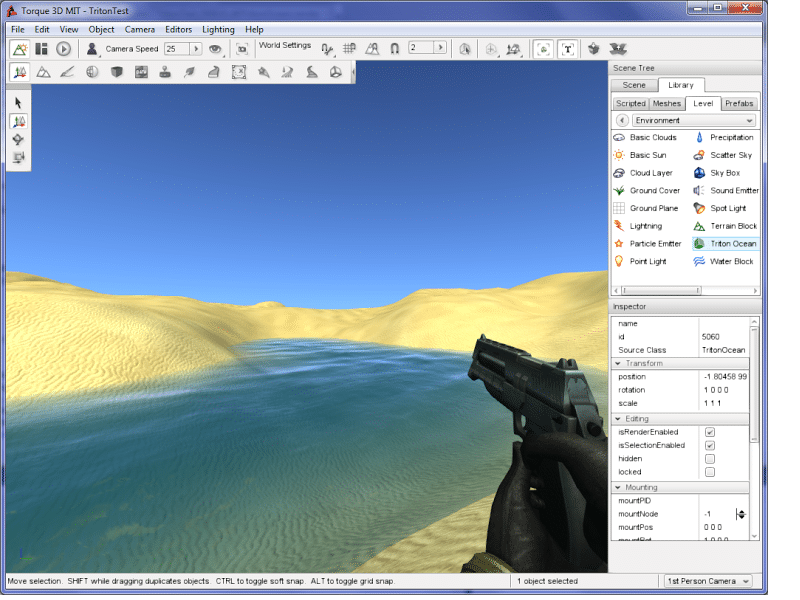Click the mountNode spinner arrows
Screen dimensions: 800x600
click(741, 514)
